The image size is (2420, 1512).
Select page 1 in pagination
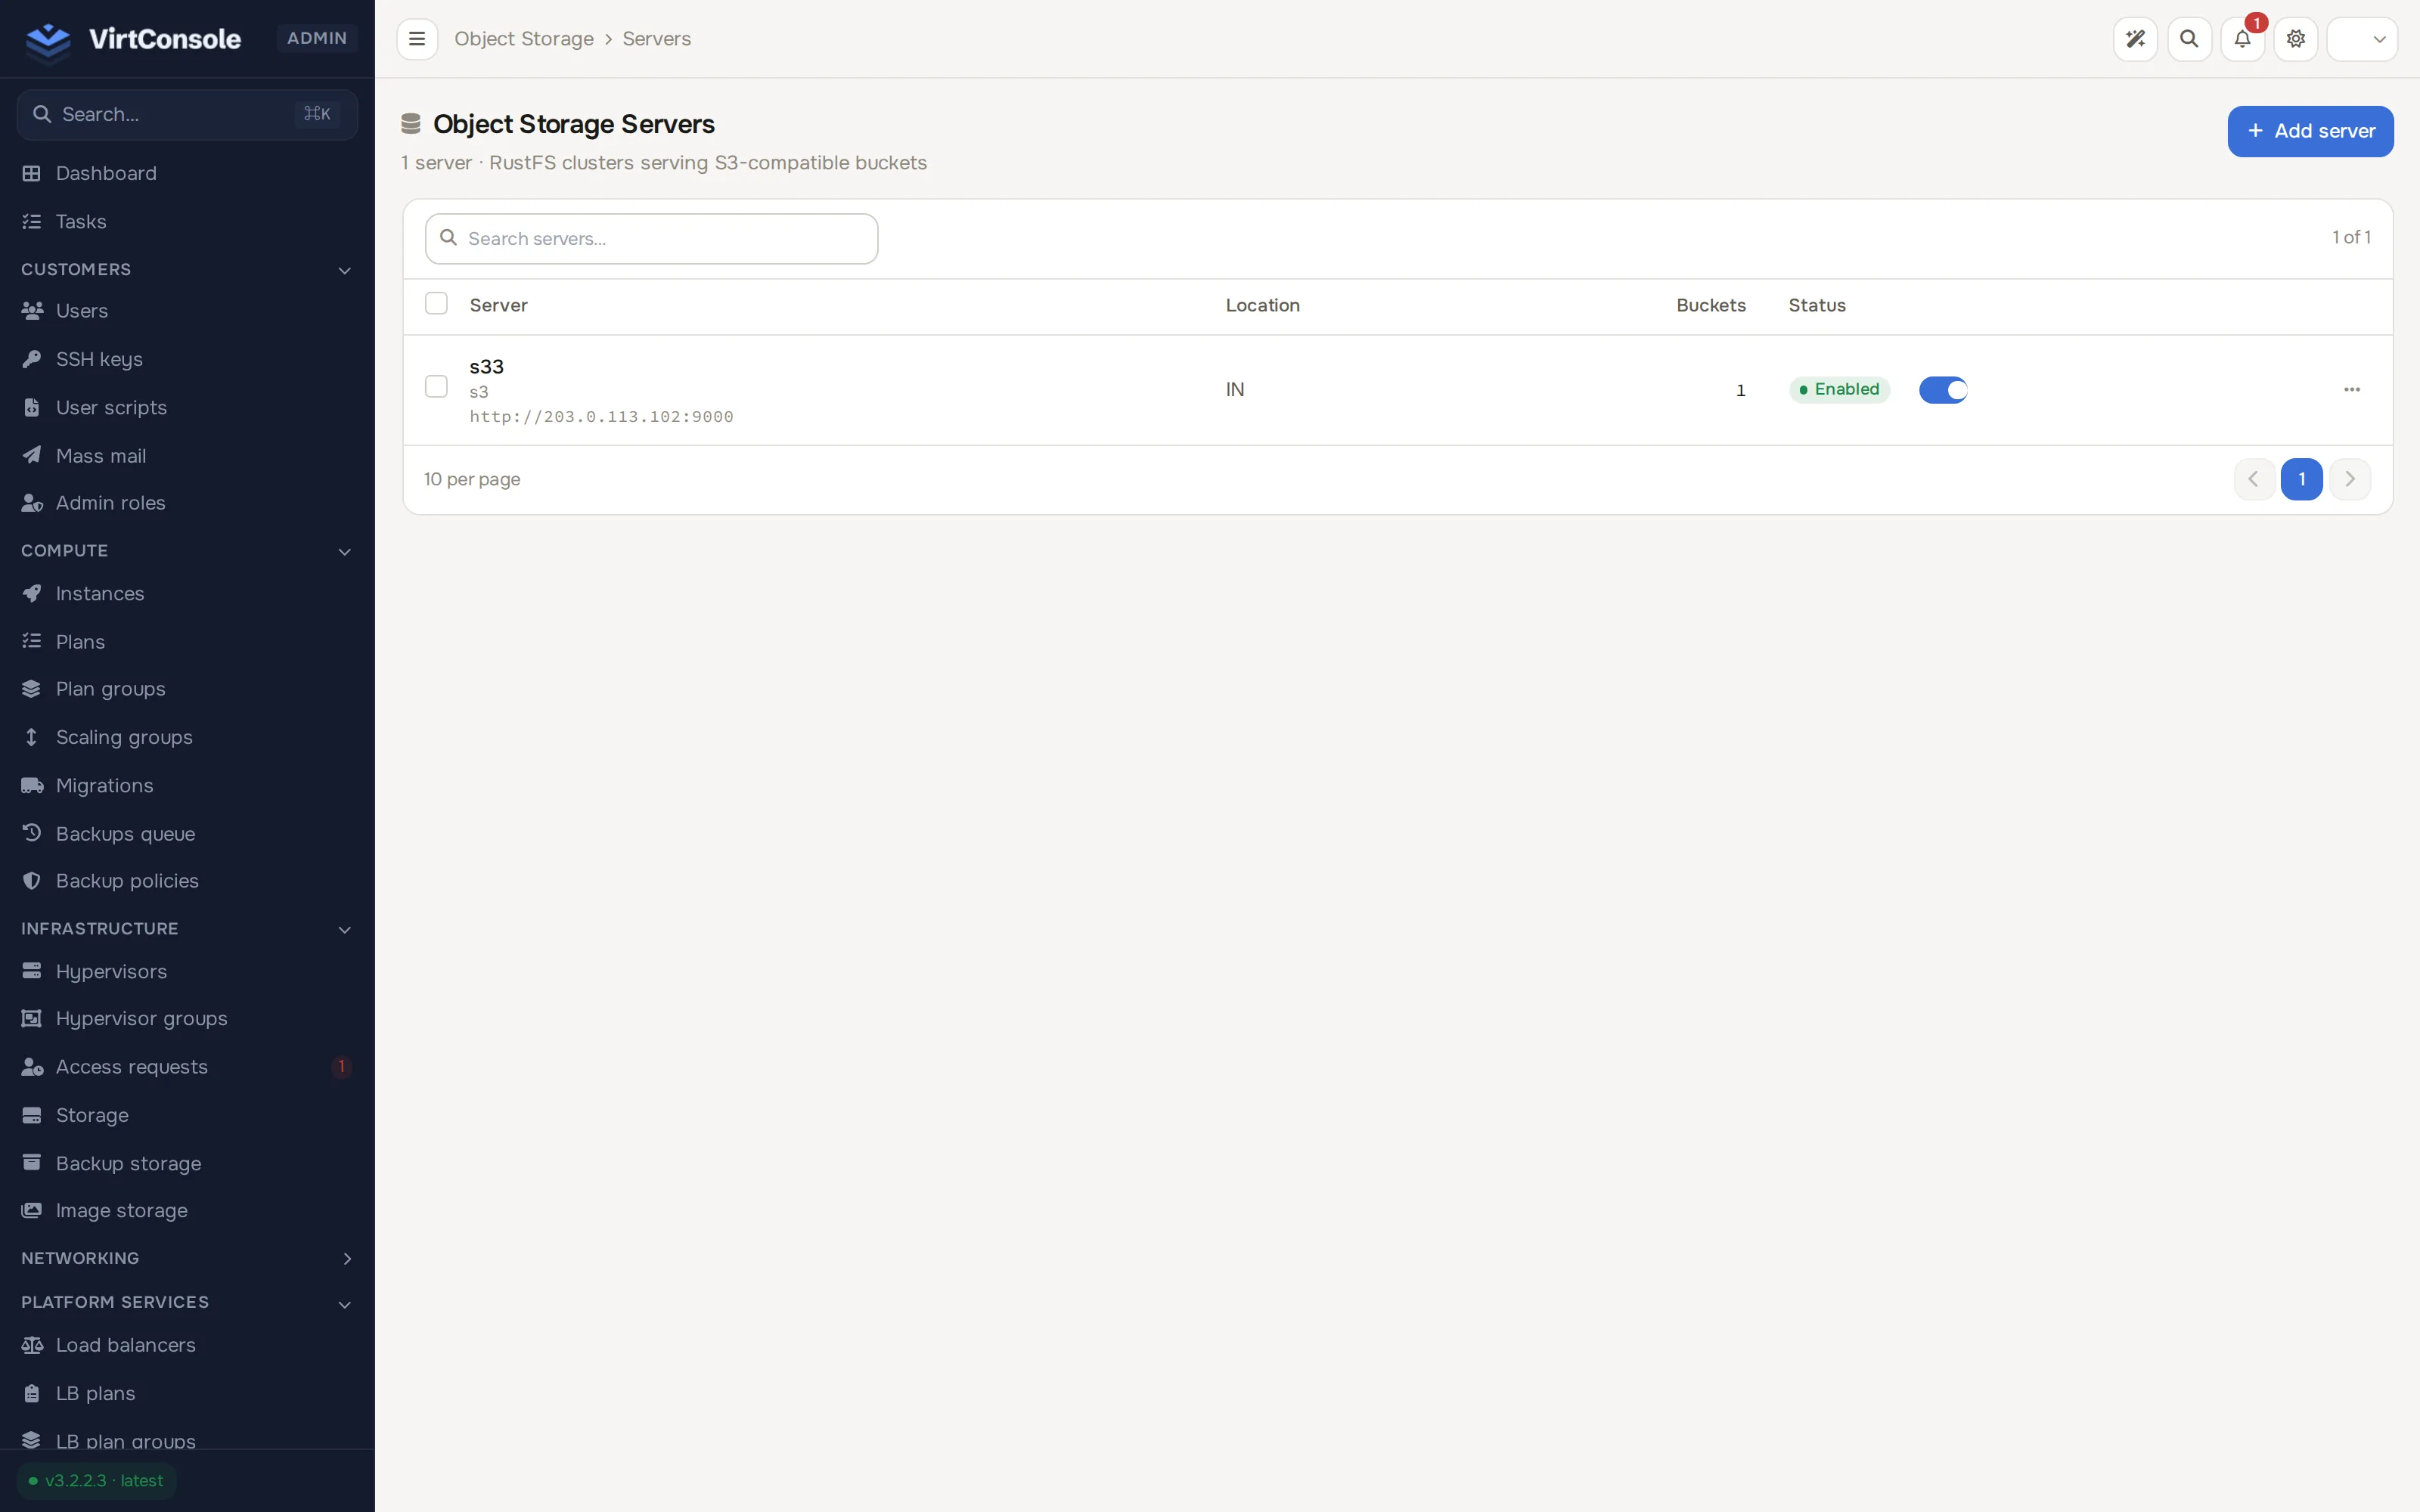[x=2302, y=479]
